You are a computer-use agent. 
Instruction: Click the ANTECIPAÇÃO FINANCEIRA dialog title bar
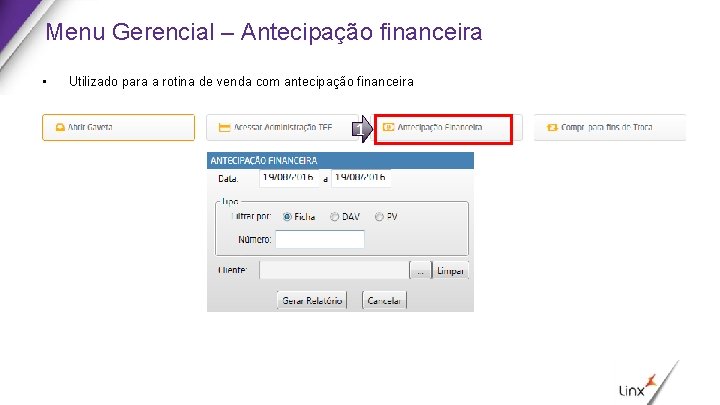click(x=340, y=160)
